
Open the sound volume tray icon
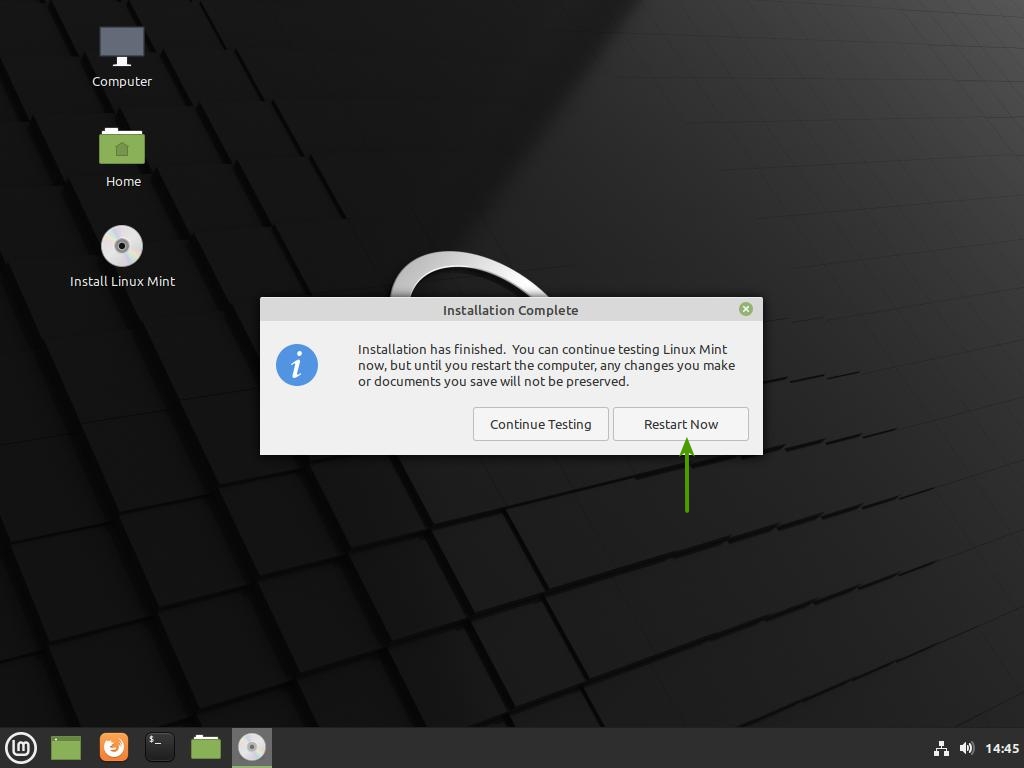tap(966, 748)
